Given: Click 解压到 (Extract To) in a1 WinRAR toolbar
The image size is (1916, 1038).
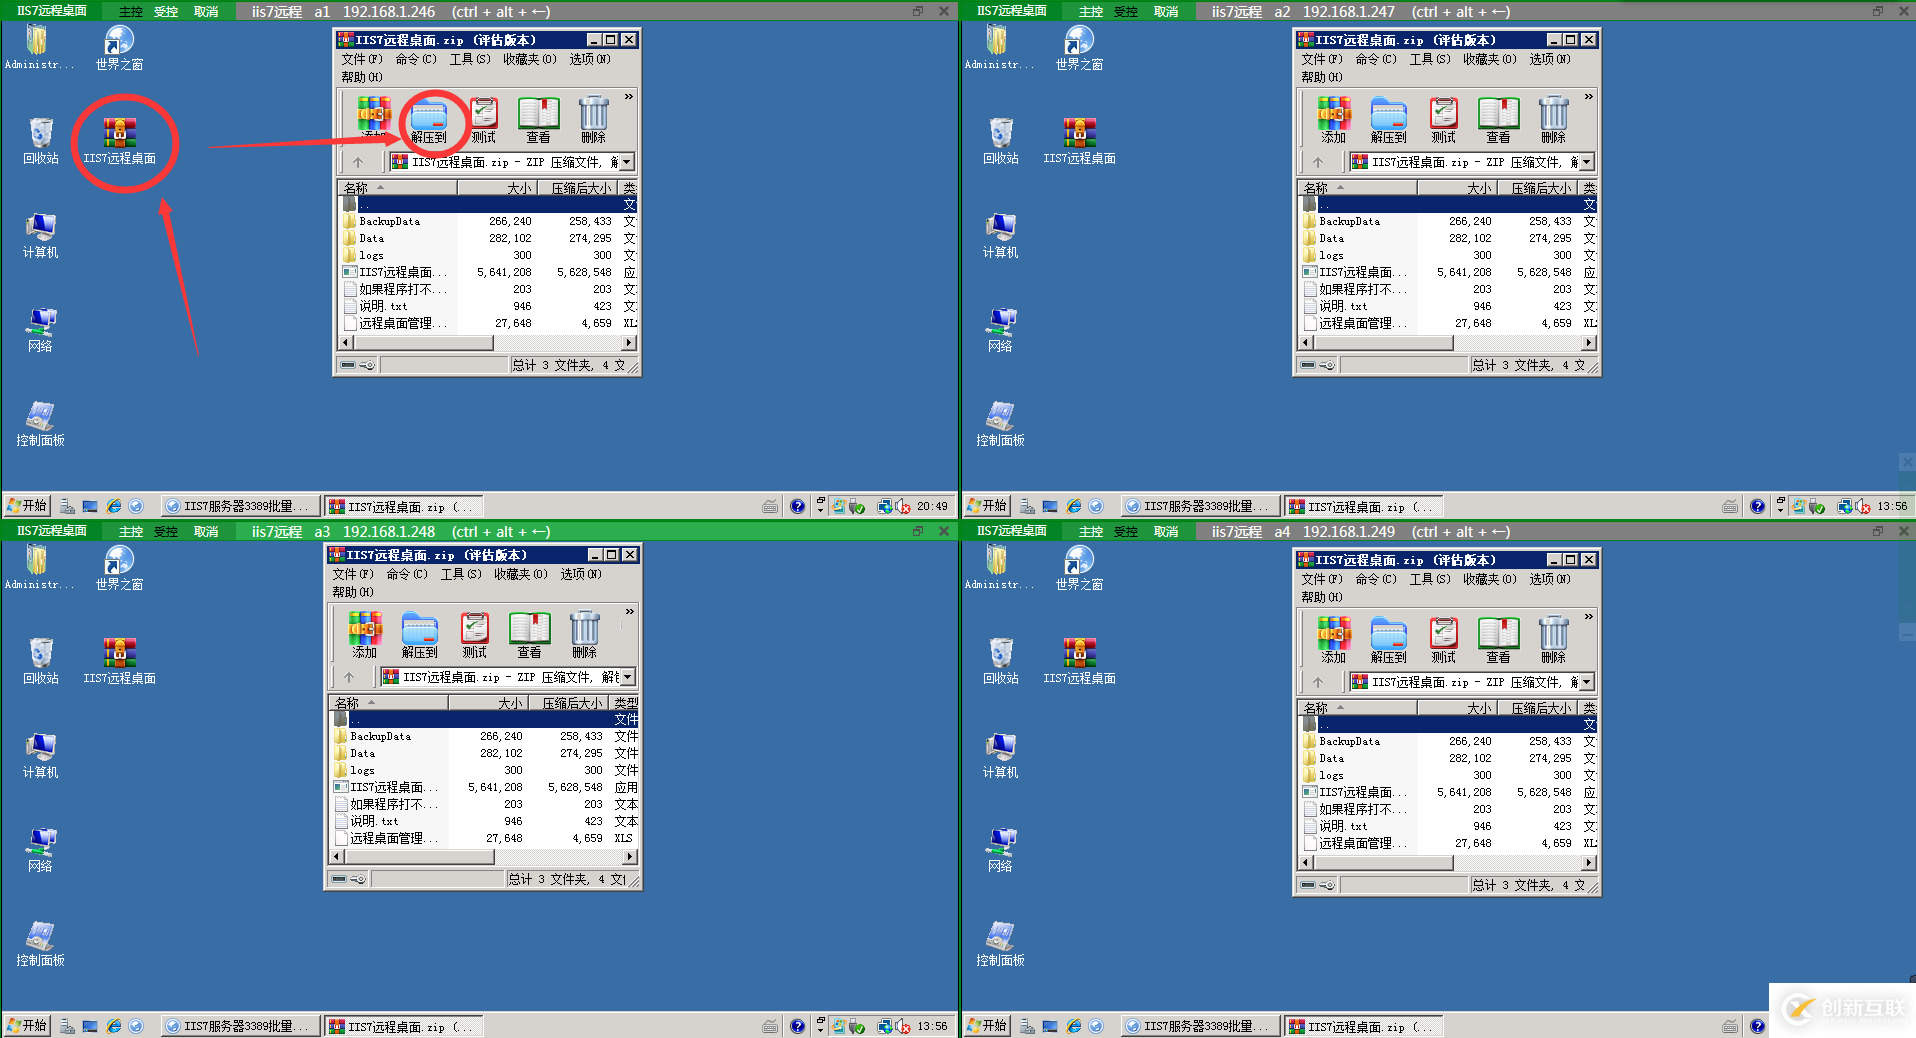Looking at the screenshot, I should [429, 120].
